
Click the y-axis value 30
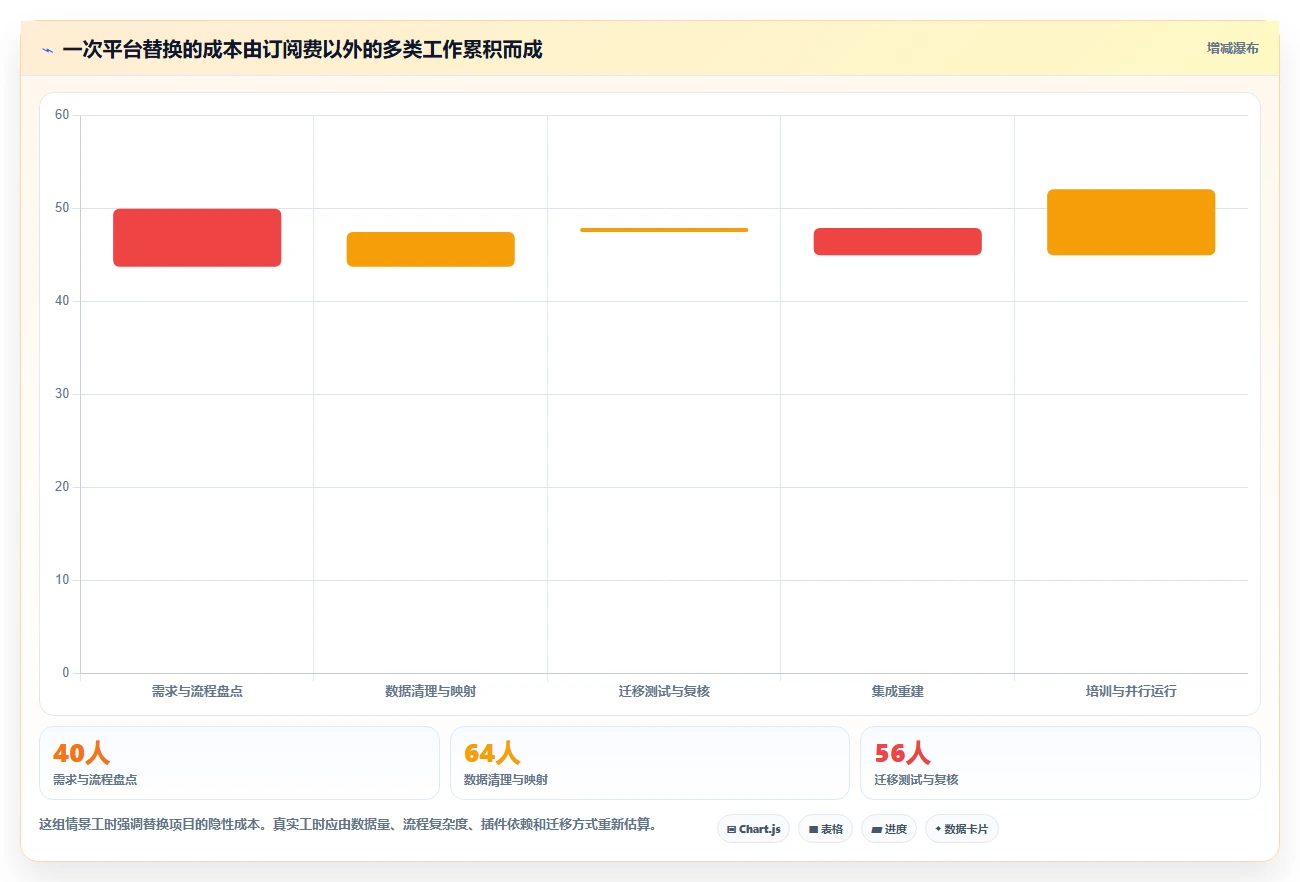[x=62, y=394]
